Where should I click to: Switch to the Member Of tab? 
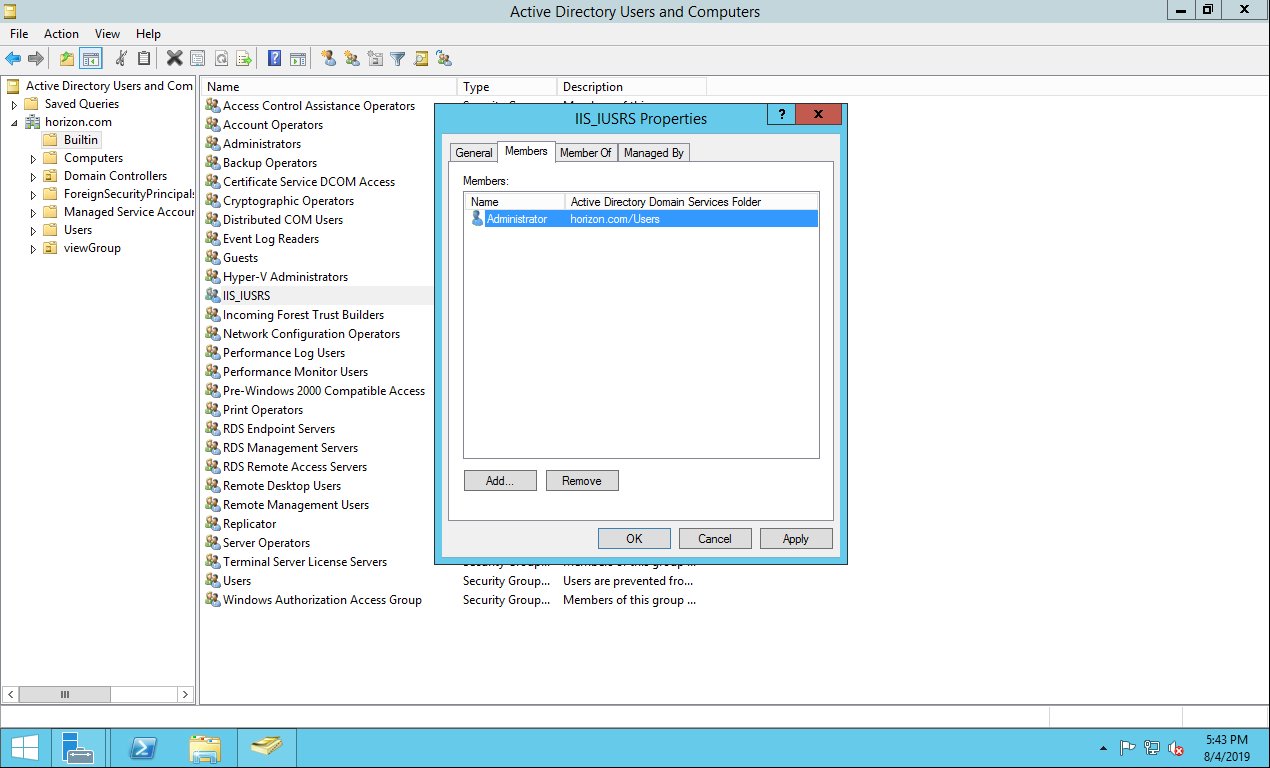(585, 153)
